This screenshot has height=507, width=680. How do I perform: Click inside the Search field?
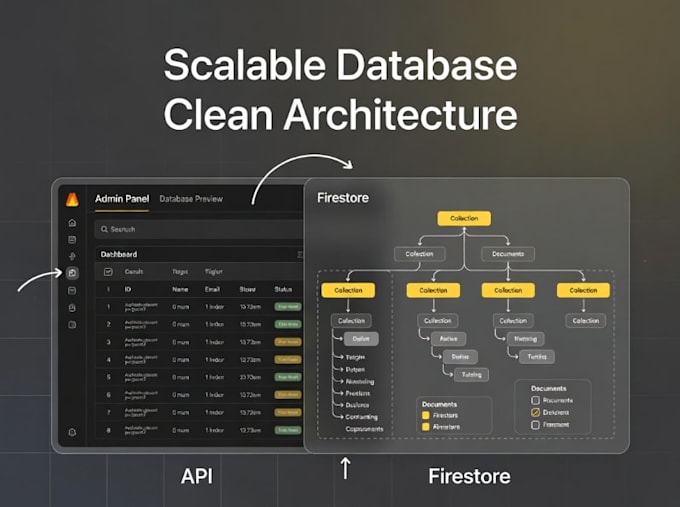click(199, 229)
